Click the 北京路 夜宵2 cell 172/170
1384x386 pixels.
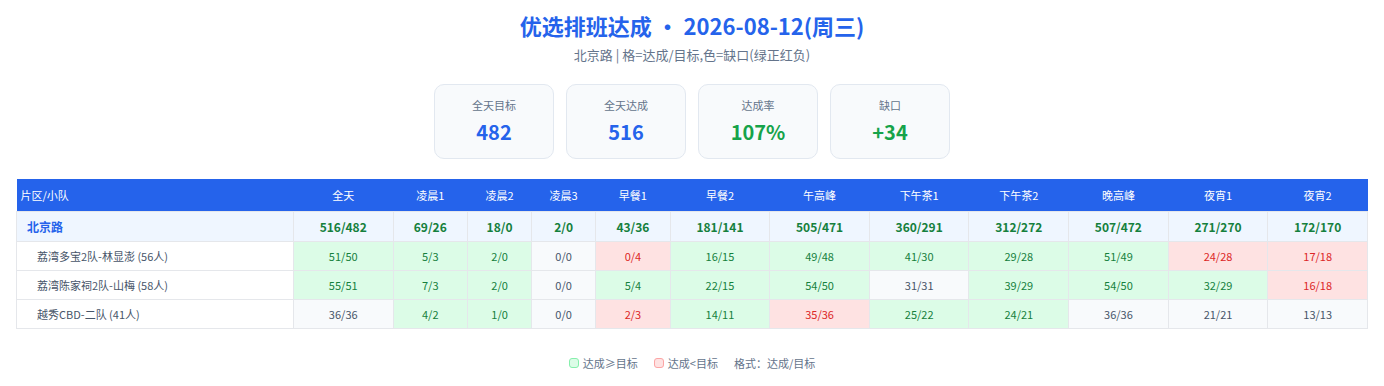(x=1317, y=227)
